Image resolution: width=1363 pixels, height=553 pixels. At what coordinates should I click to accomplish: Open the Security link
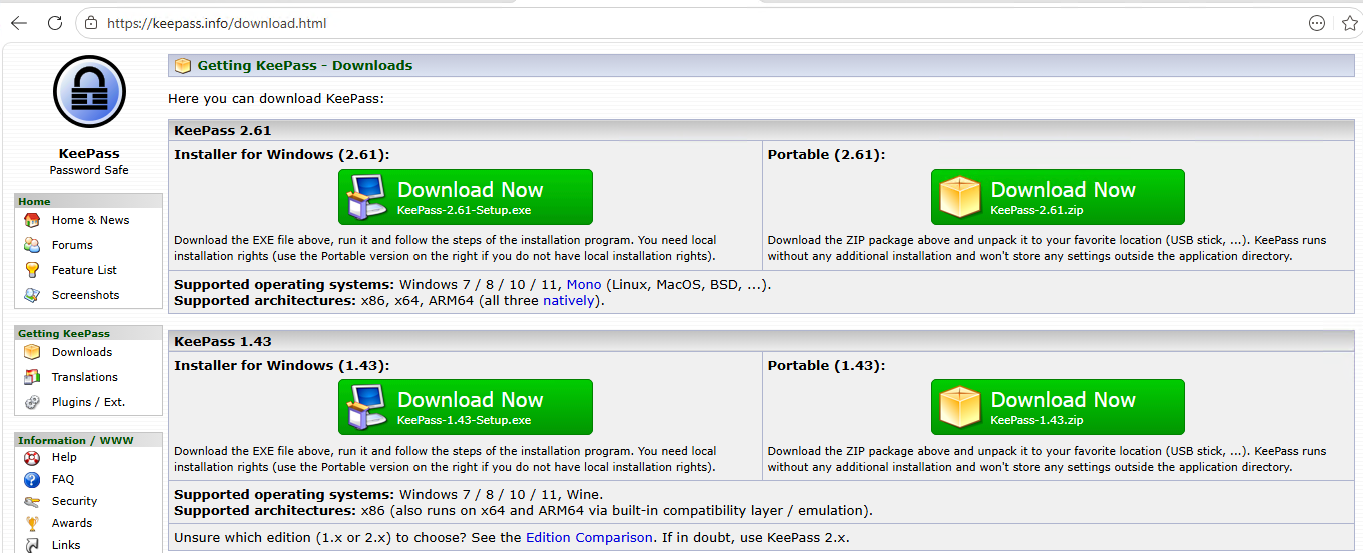[x=75, y=501]
